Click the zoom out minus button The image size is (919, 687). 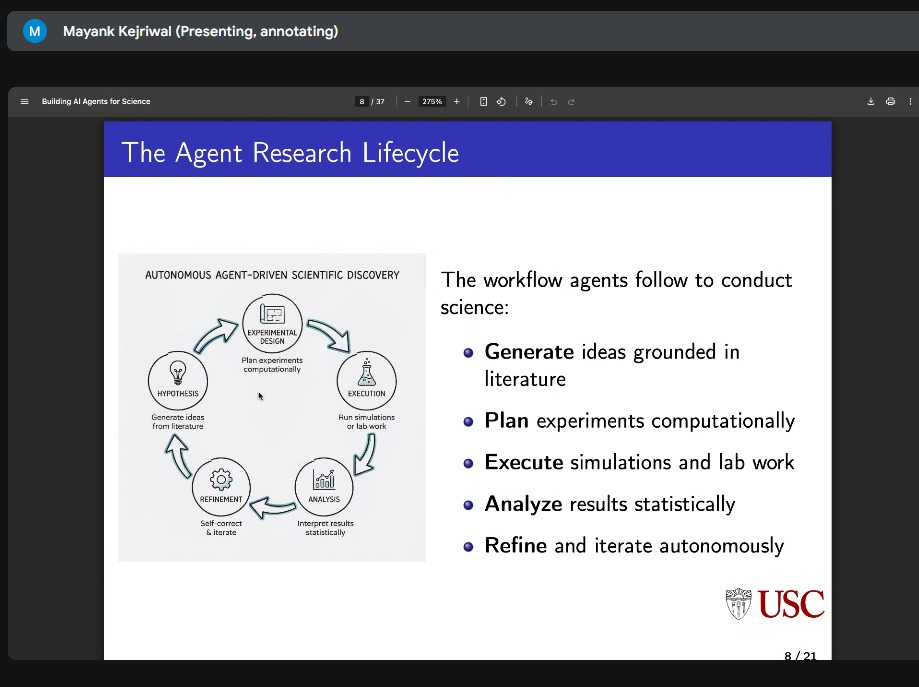click(x=407, y=101)
